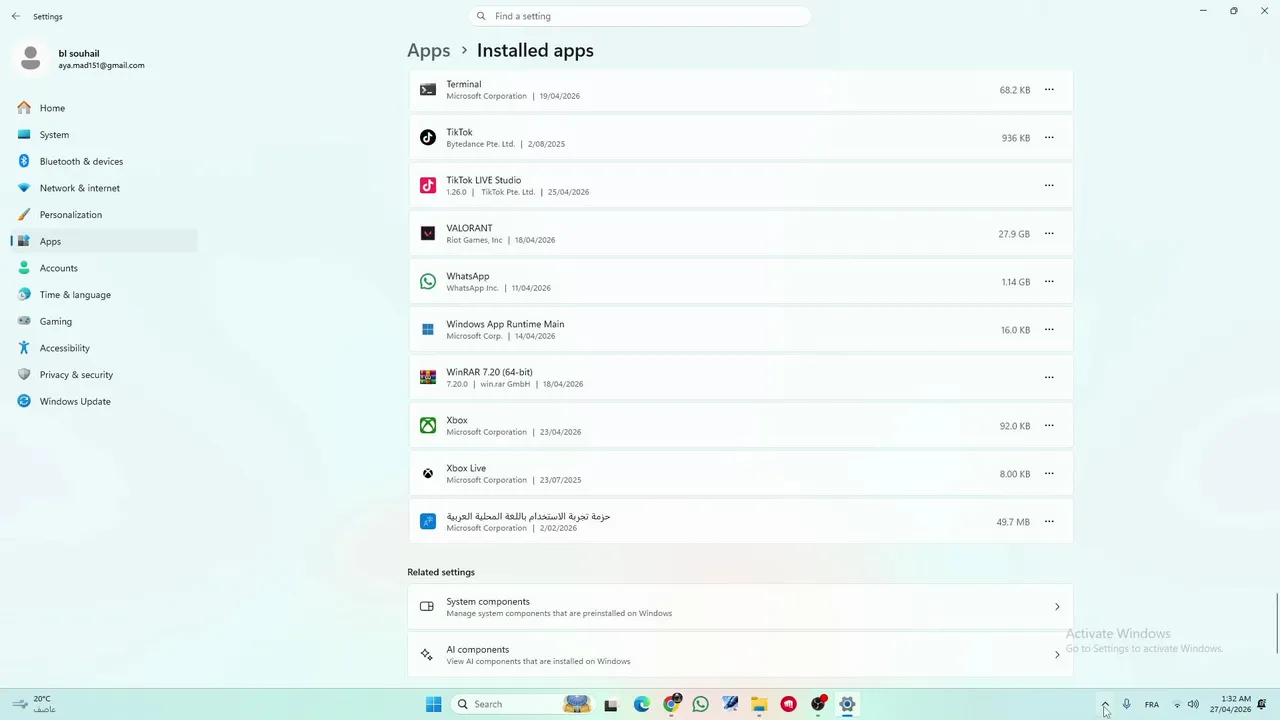
Task: Open options menu for Xbox Live
Action: pyautogui.click(x=1049, y=474)
